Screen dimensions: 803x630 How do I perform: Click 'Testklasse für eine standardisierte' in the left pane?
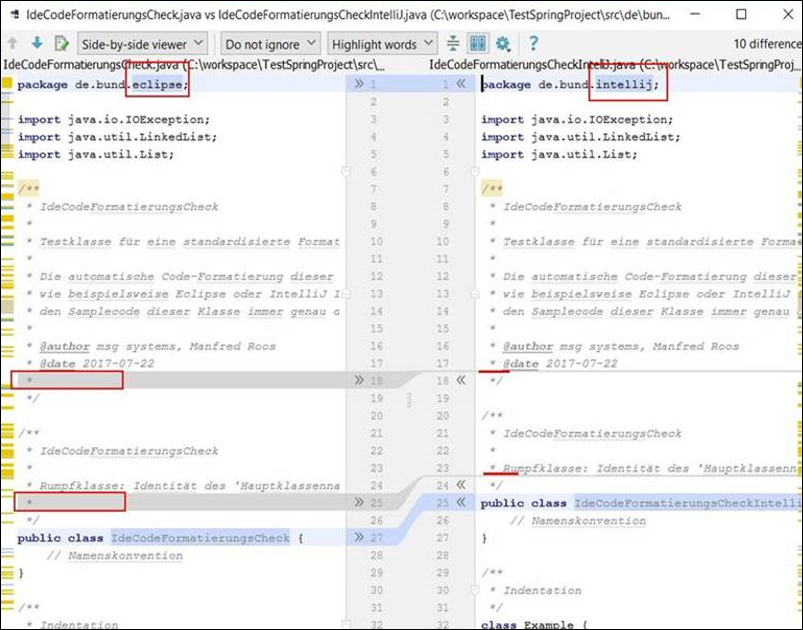click(x=165, y=241)
